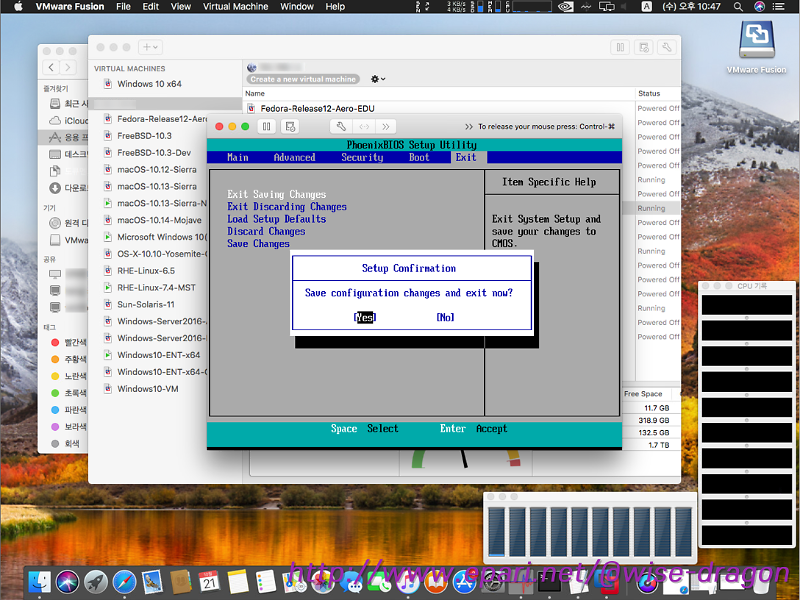Open the plus add dropdown in Library
Image resolution: width=800 pixels, height=600 pixels.
point(151,47)
